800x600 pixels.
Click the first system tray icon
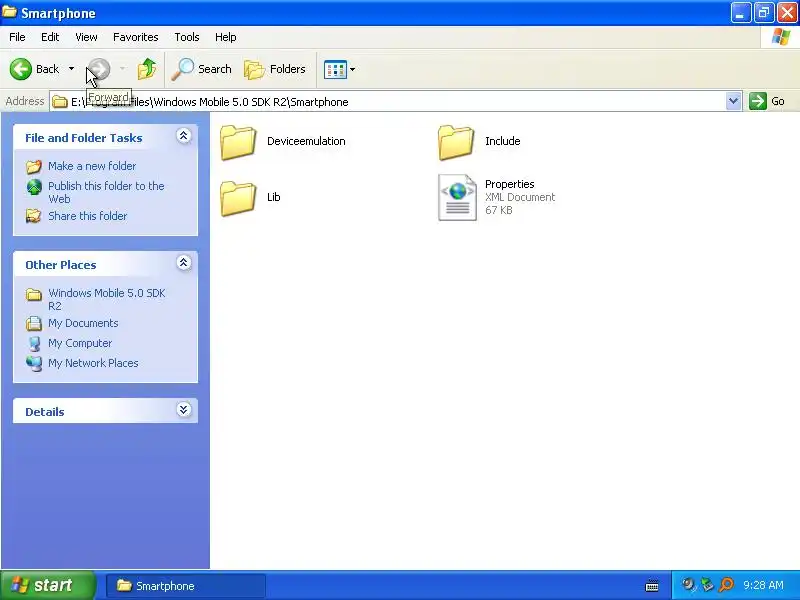[x=689, y=584]
